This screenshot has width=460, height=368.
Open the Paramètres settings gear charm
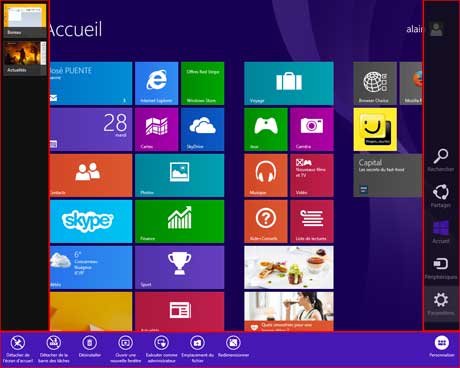point(441,304)
